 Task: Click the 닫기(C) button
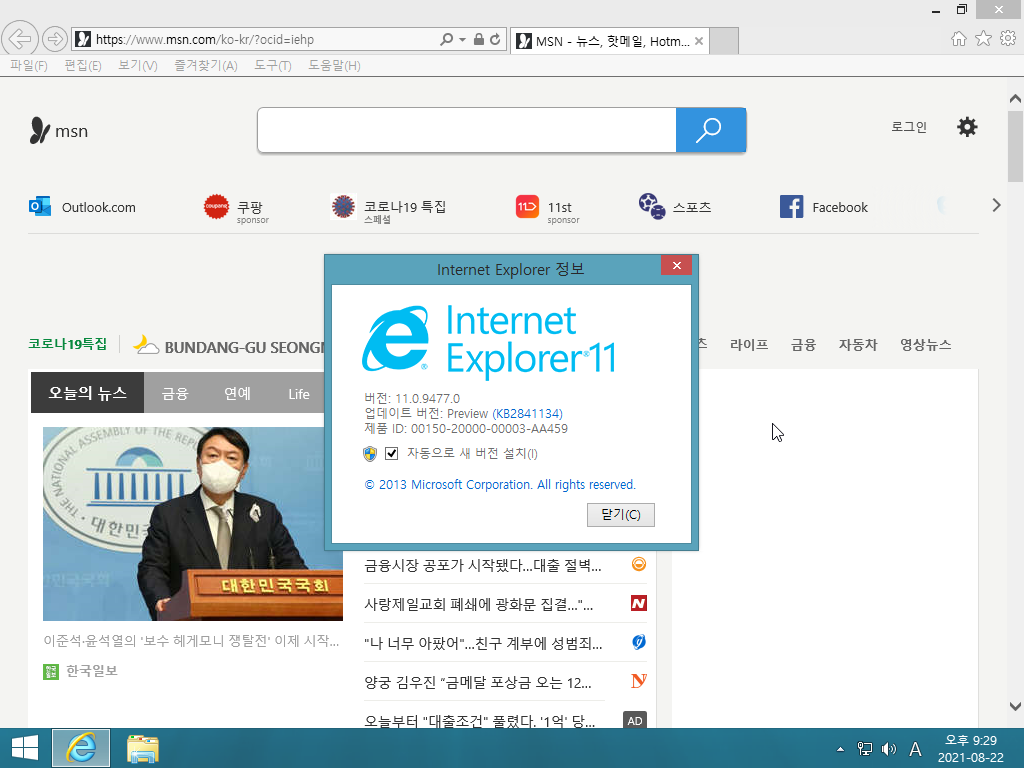pyautogui.click(x=620, y=515)
